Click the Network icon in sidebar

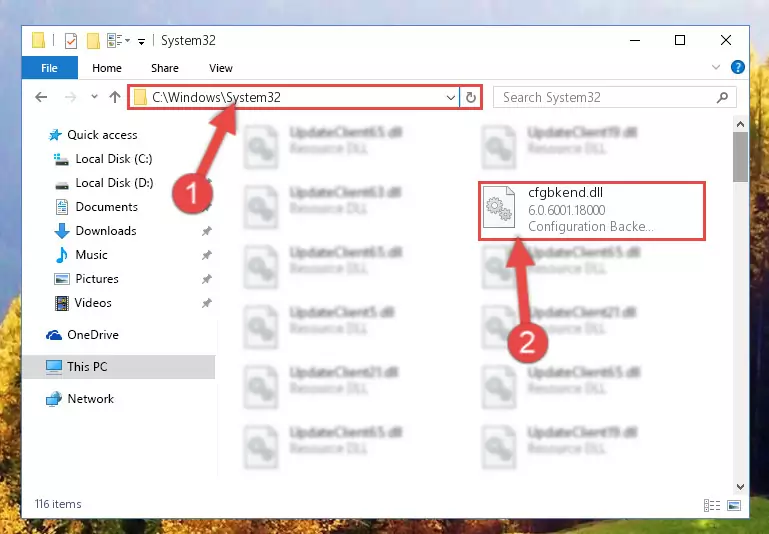point(54,399)
